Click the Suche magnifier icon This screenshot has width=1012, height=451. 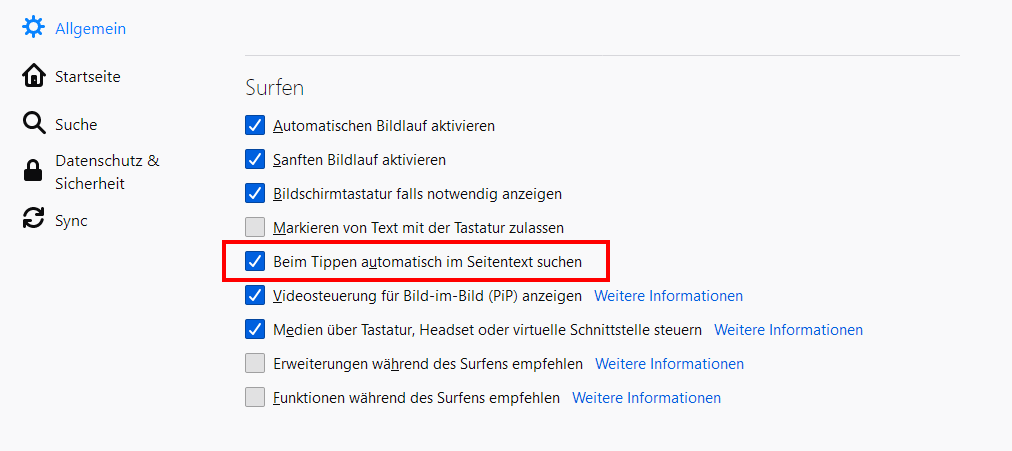click(x=34, y=124)
